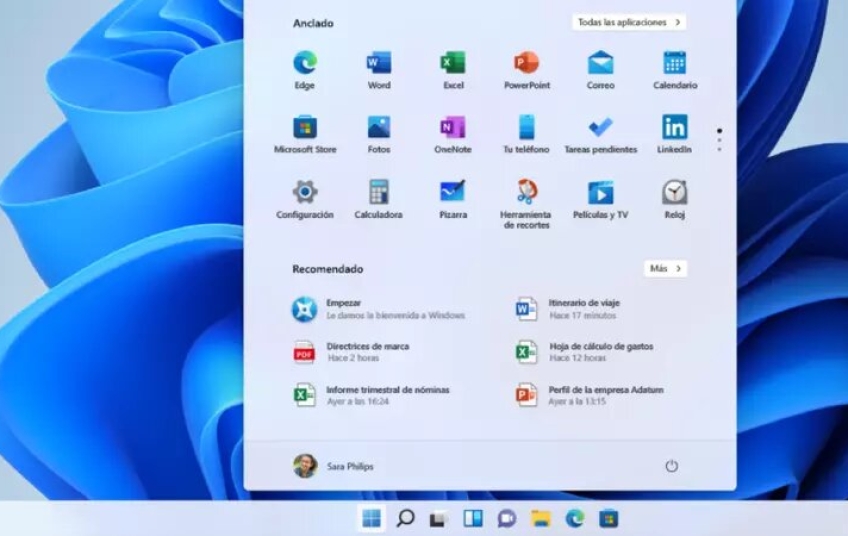Go to next pinned apps page dot
Viewport: 848px width, 536px height.
click(719, 140)
